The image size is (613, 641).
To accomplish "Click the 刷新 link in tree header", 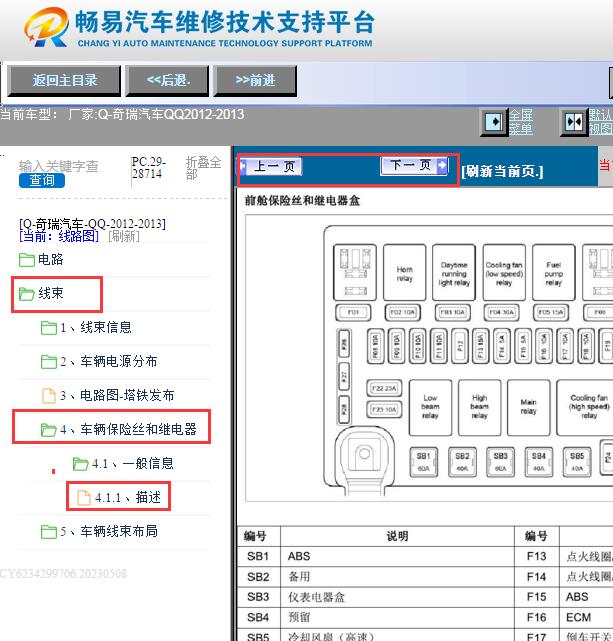I will [x=124, y=236].
